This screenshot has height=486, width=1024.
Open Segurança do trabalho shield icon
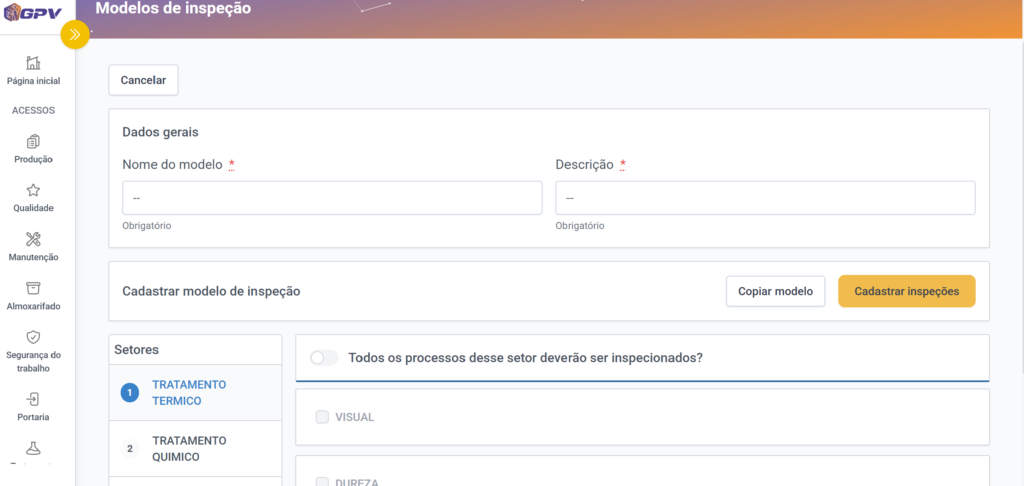point(33,337)
